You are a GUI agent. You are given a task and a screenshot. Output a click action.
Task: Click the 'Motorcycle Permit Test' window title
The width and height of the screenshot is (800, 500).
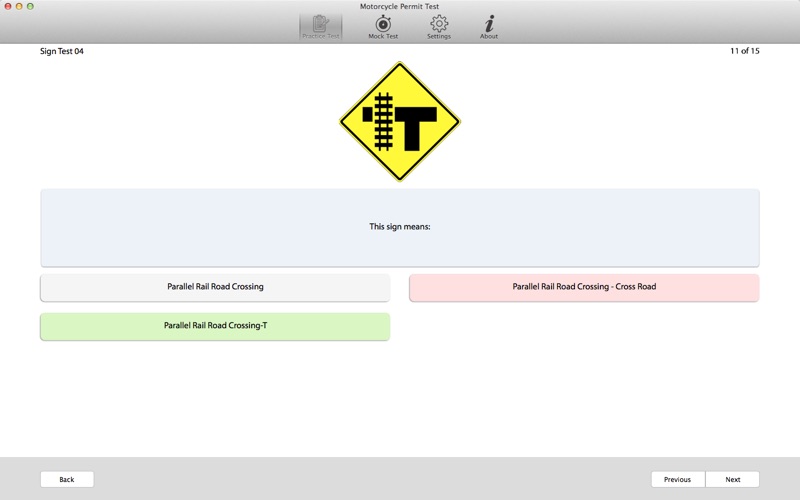(x=399, y=7)
